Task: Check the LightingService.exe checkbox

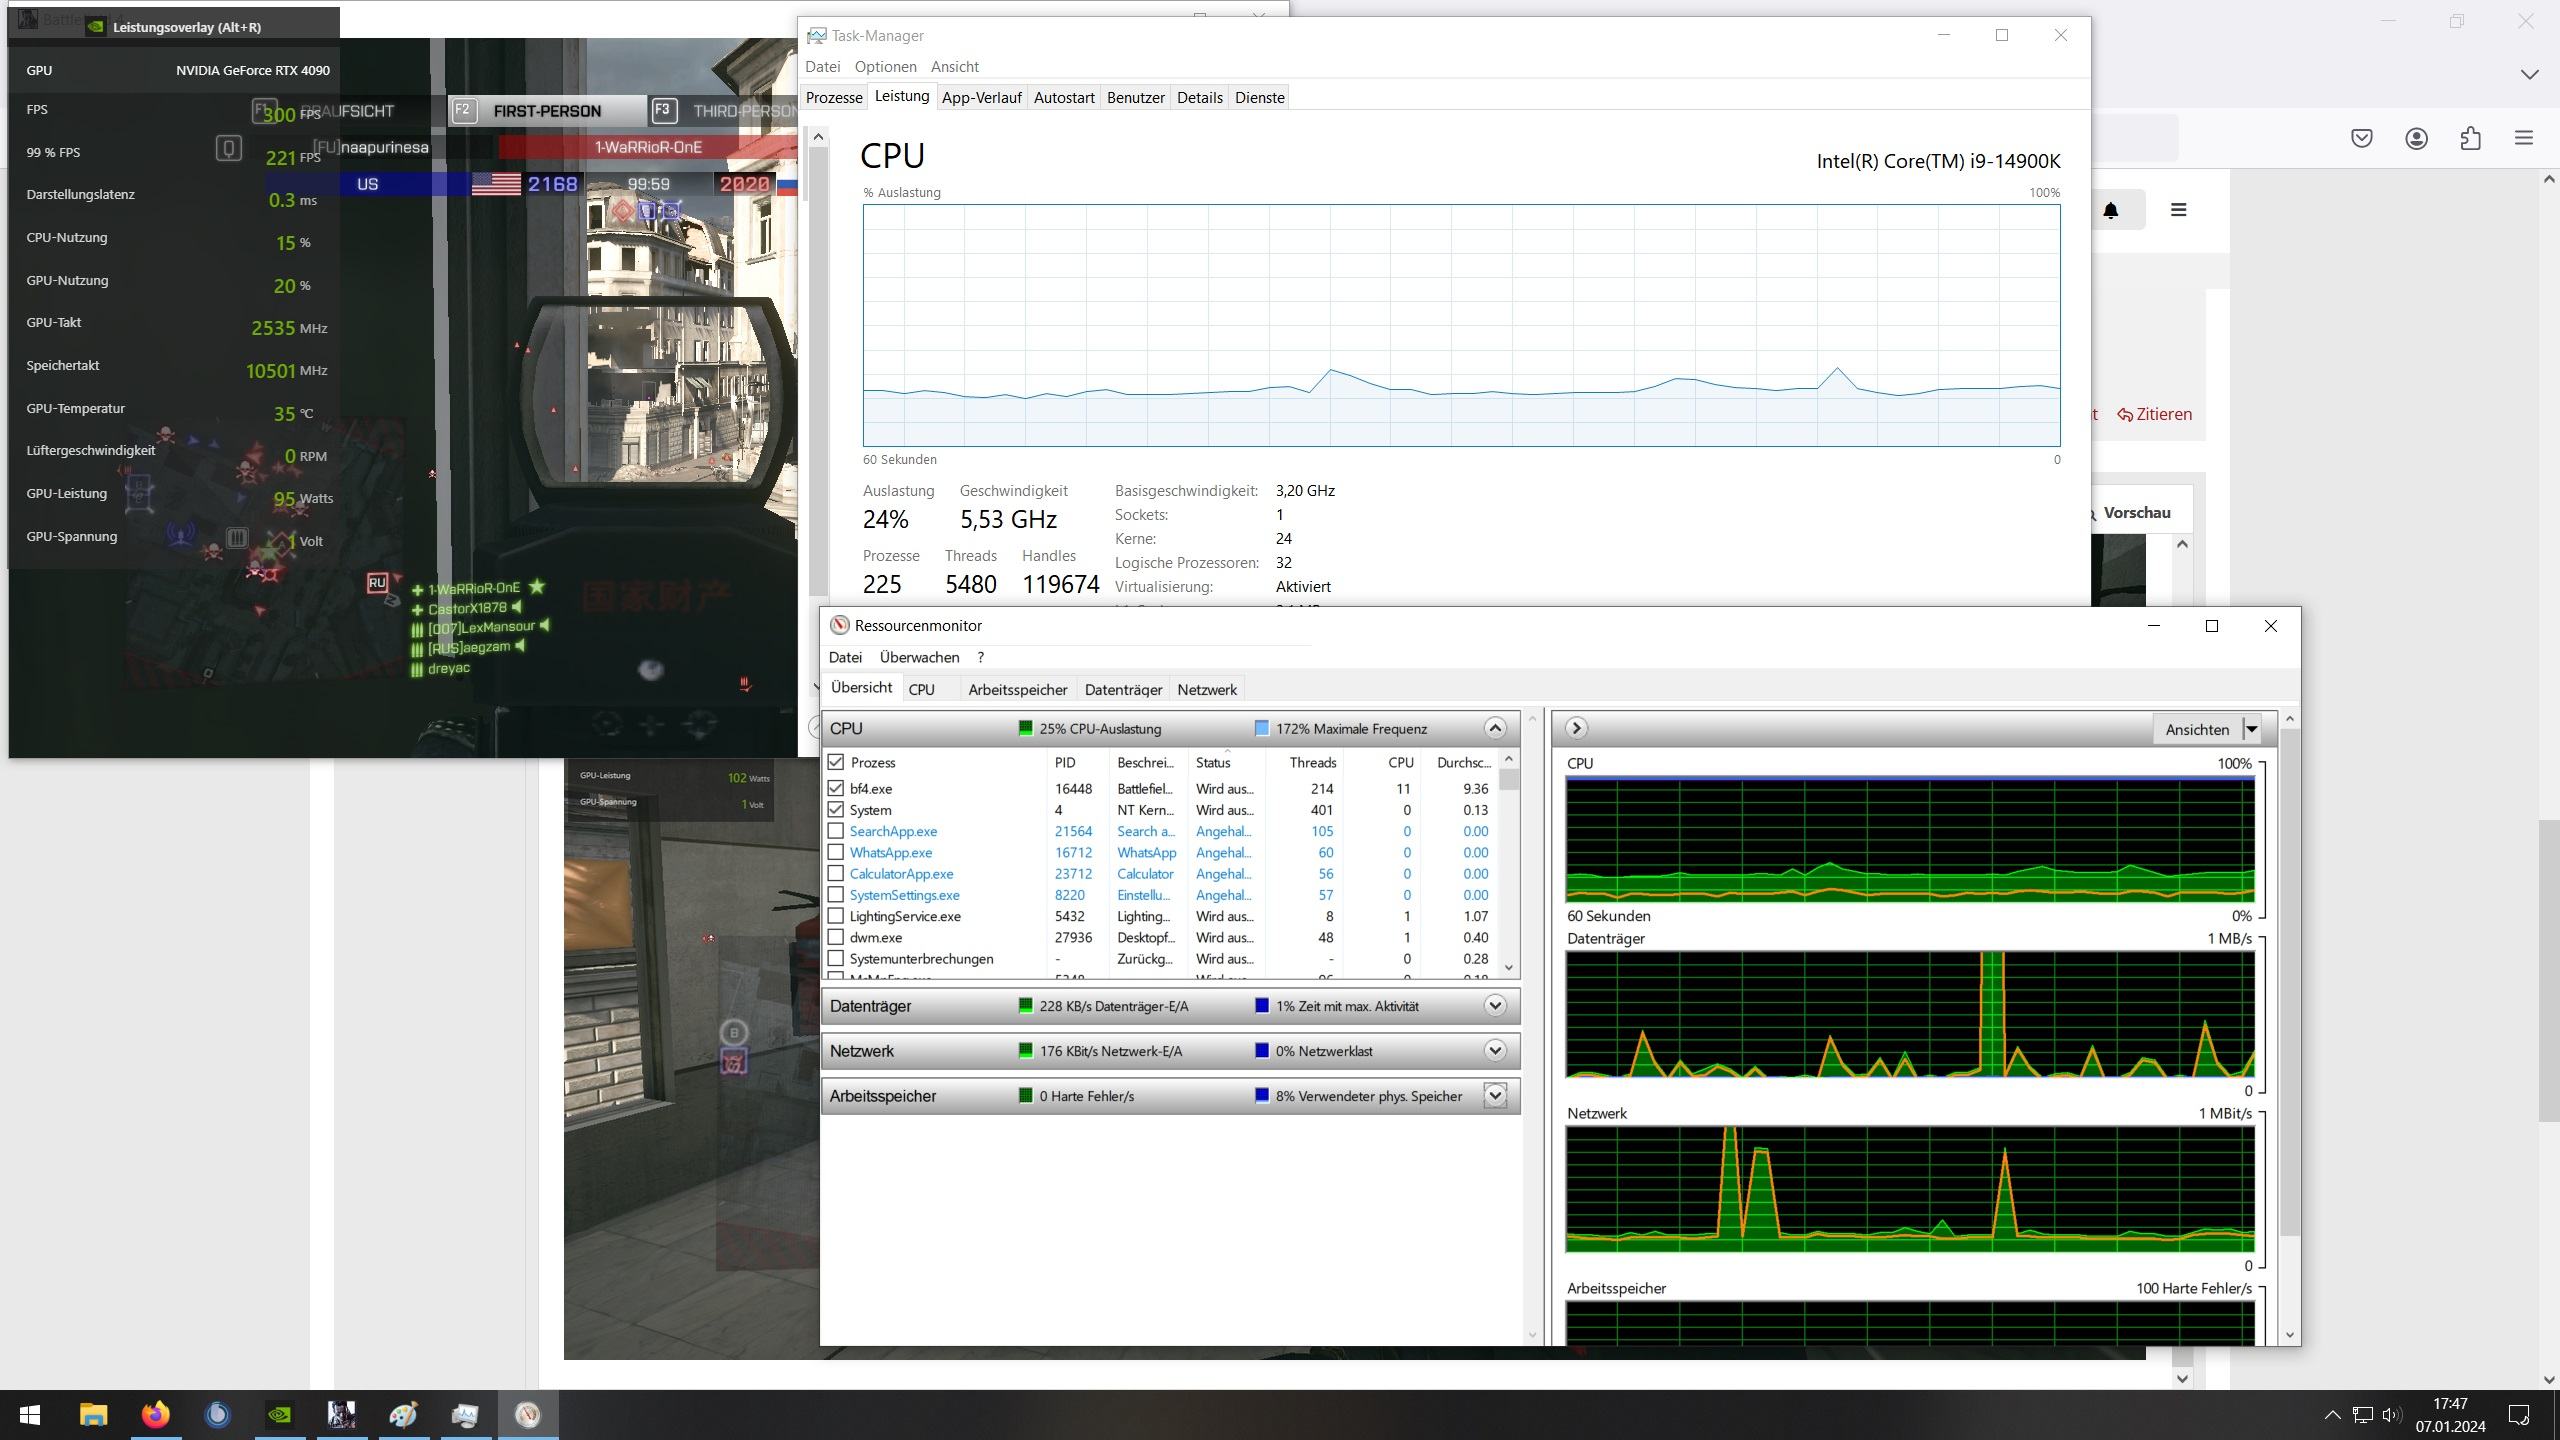Action: [836, 916]
